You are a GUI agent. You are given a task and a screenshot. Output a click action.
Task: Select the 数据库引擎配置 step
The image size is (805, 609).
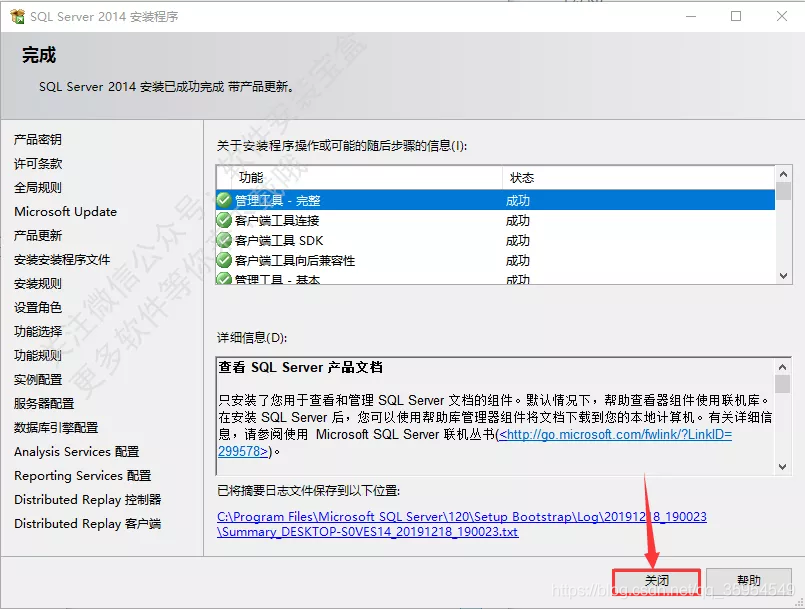click(56, 427)
